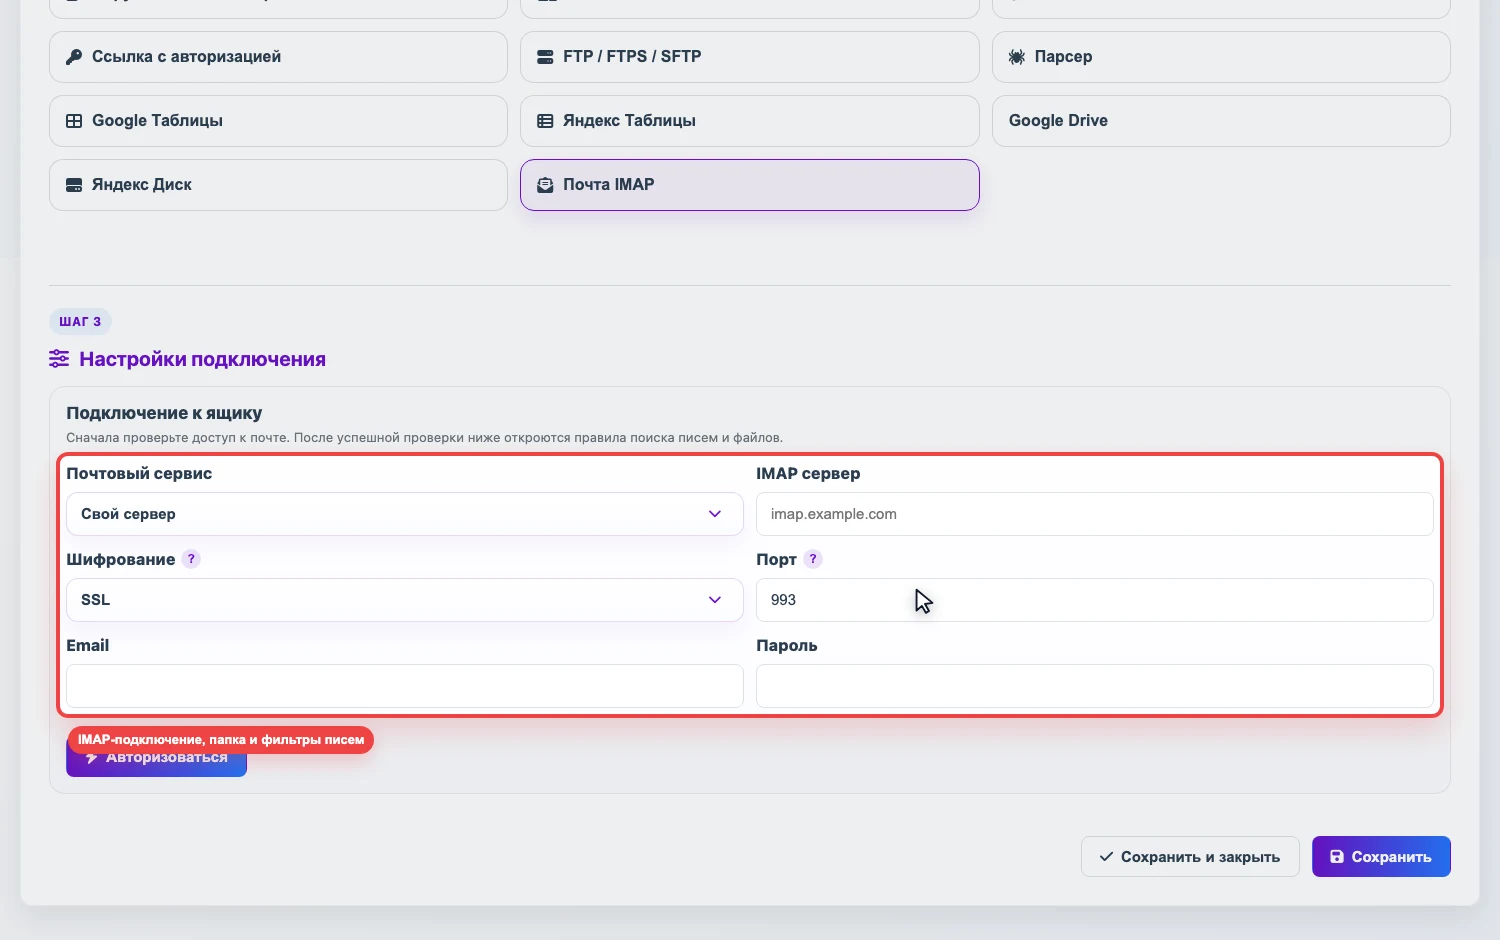Viewport: 1500px width, 940px height.
Task: Click the Email input field
Action: tap(405, 686)
